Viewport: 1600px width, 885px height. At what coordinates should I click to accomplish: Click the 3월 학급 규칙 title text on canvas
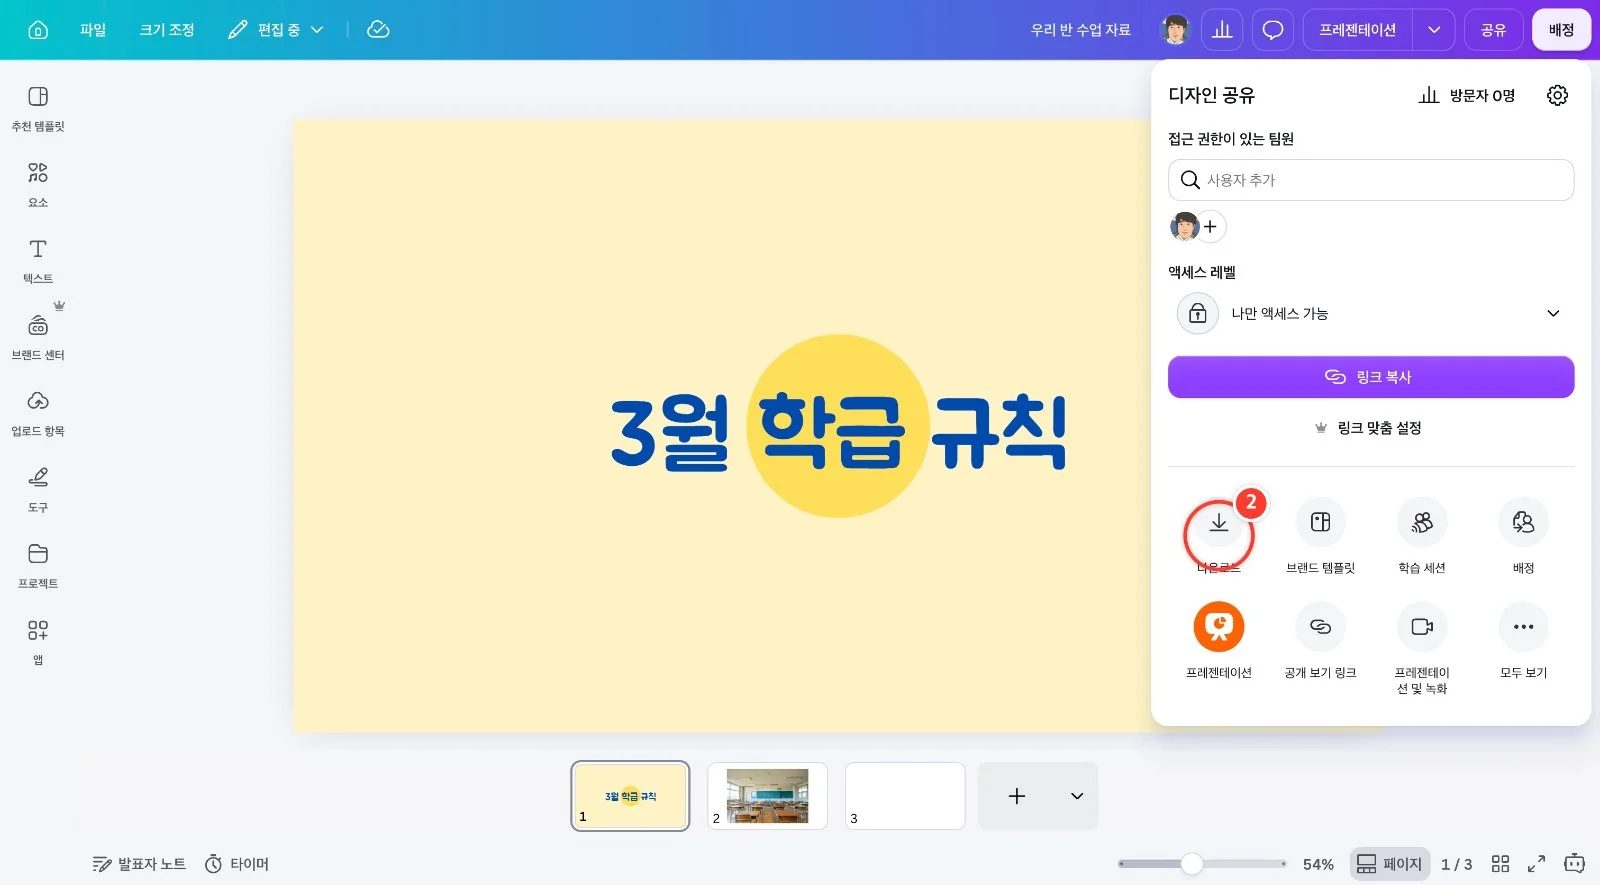(x=838, y=430)
